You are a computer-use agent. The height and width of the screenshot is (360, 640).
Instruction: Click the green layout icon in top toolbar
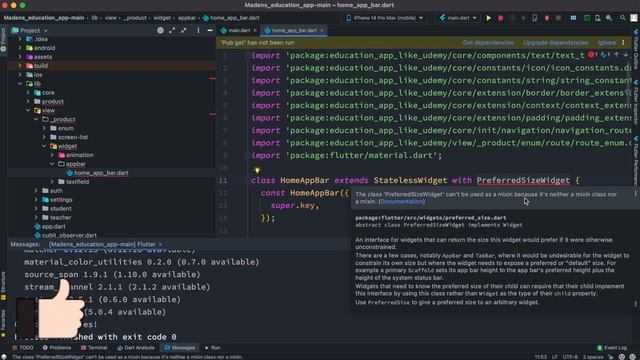click(587, 18)
